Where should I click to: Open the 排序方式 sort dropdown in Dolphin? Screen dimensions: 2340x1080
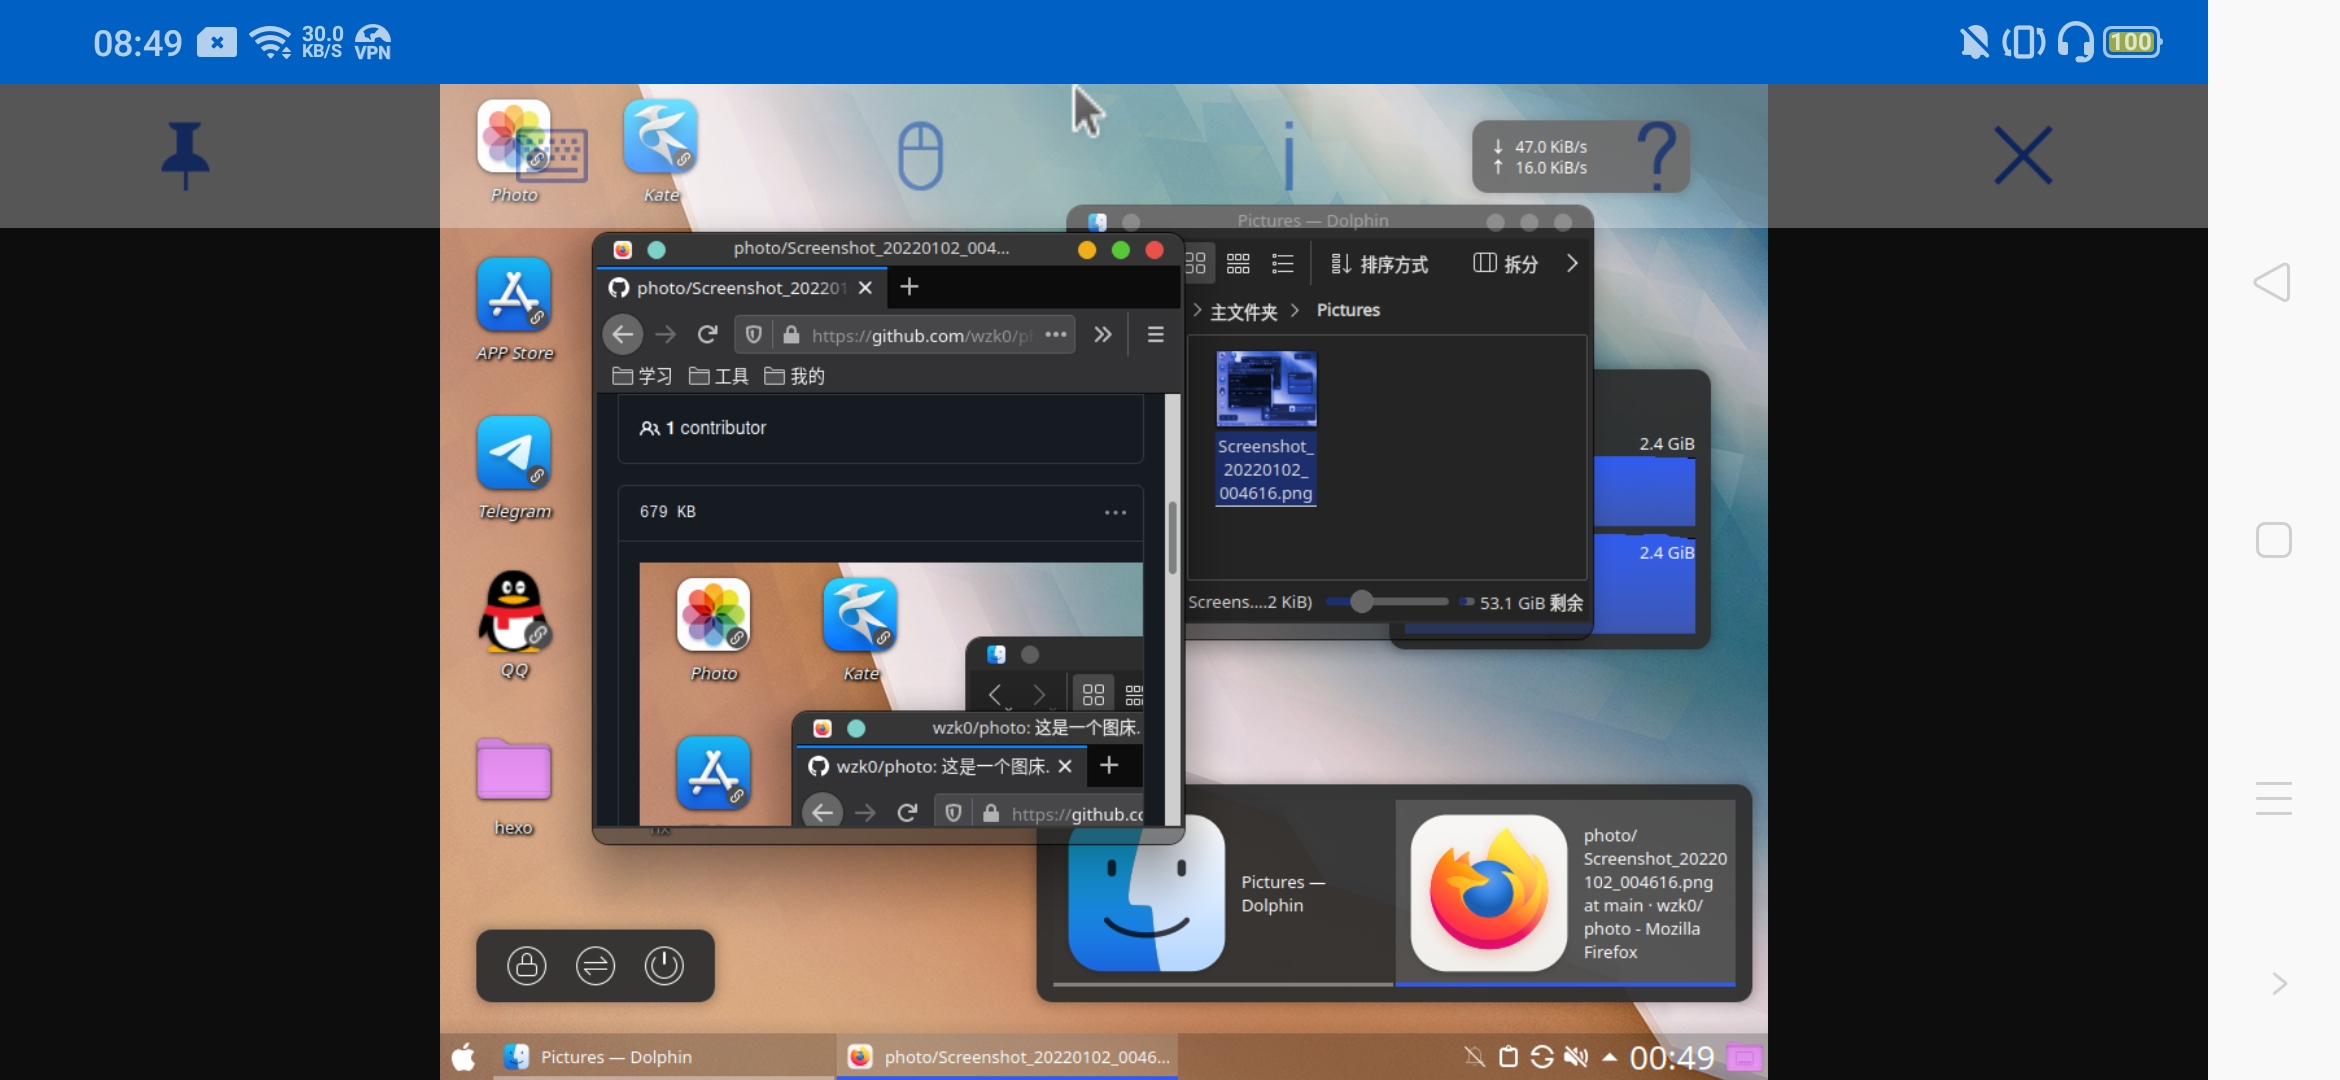pyautogui.click(x=1380, y=264)
